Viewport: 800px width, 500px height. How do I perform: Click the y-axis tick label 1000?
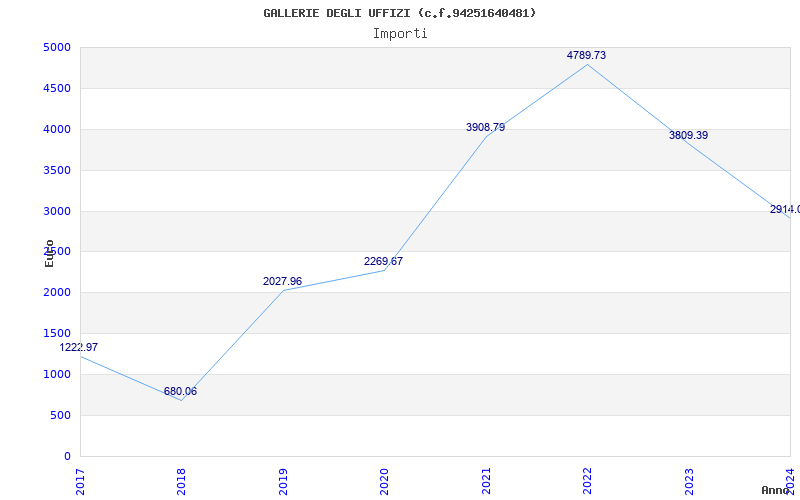click(x=57, y=374)
